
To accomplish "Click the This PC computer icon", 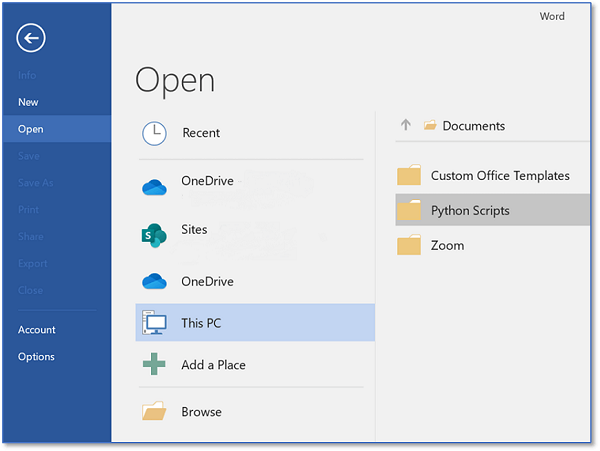I will click(154, 323).
